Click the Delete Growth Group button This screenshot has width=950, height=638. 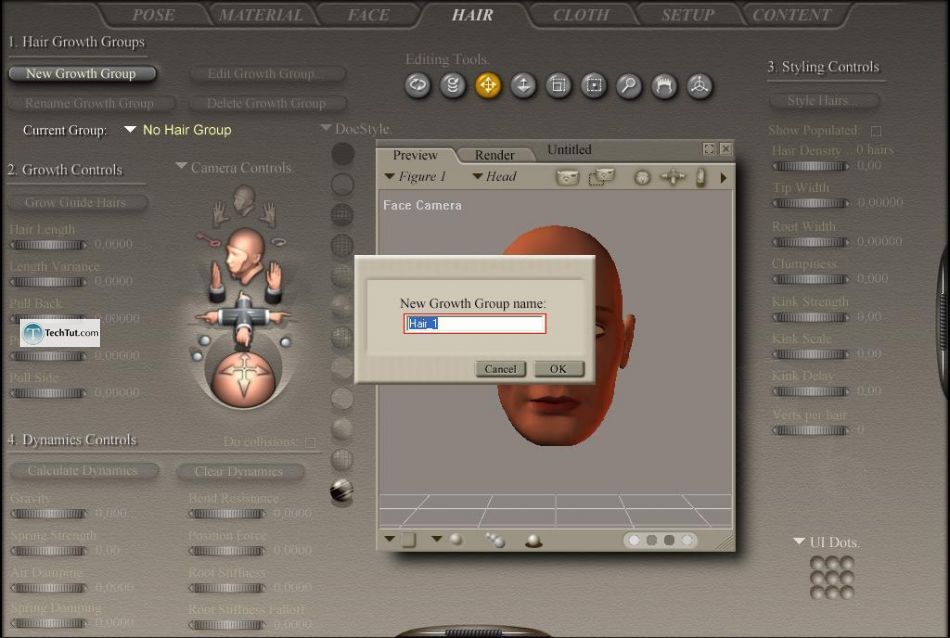click(267, 104)
